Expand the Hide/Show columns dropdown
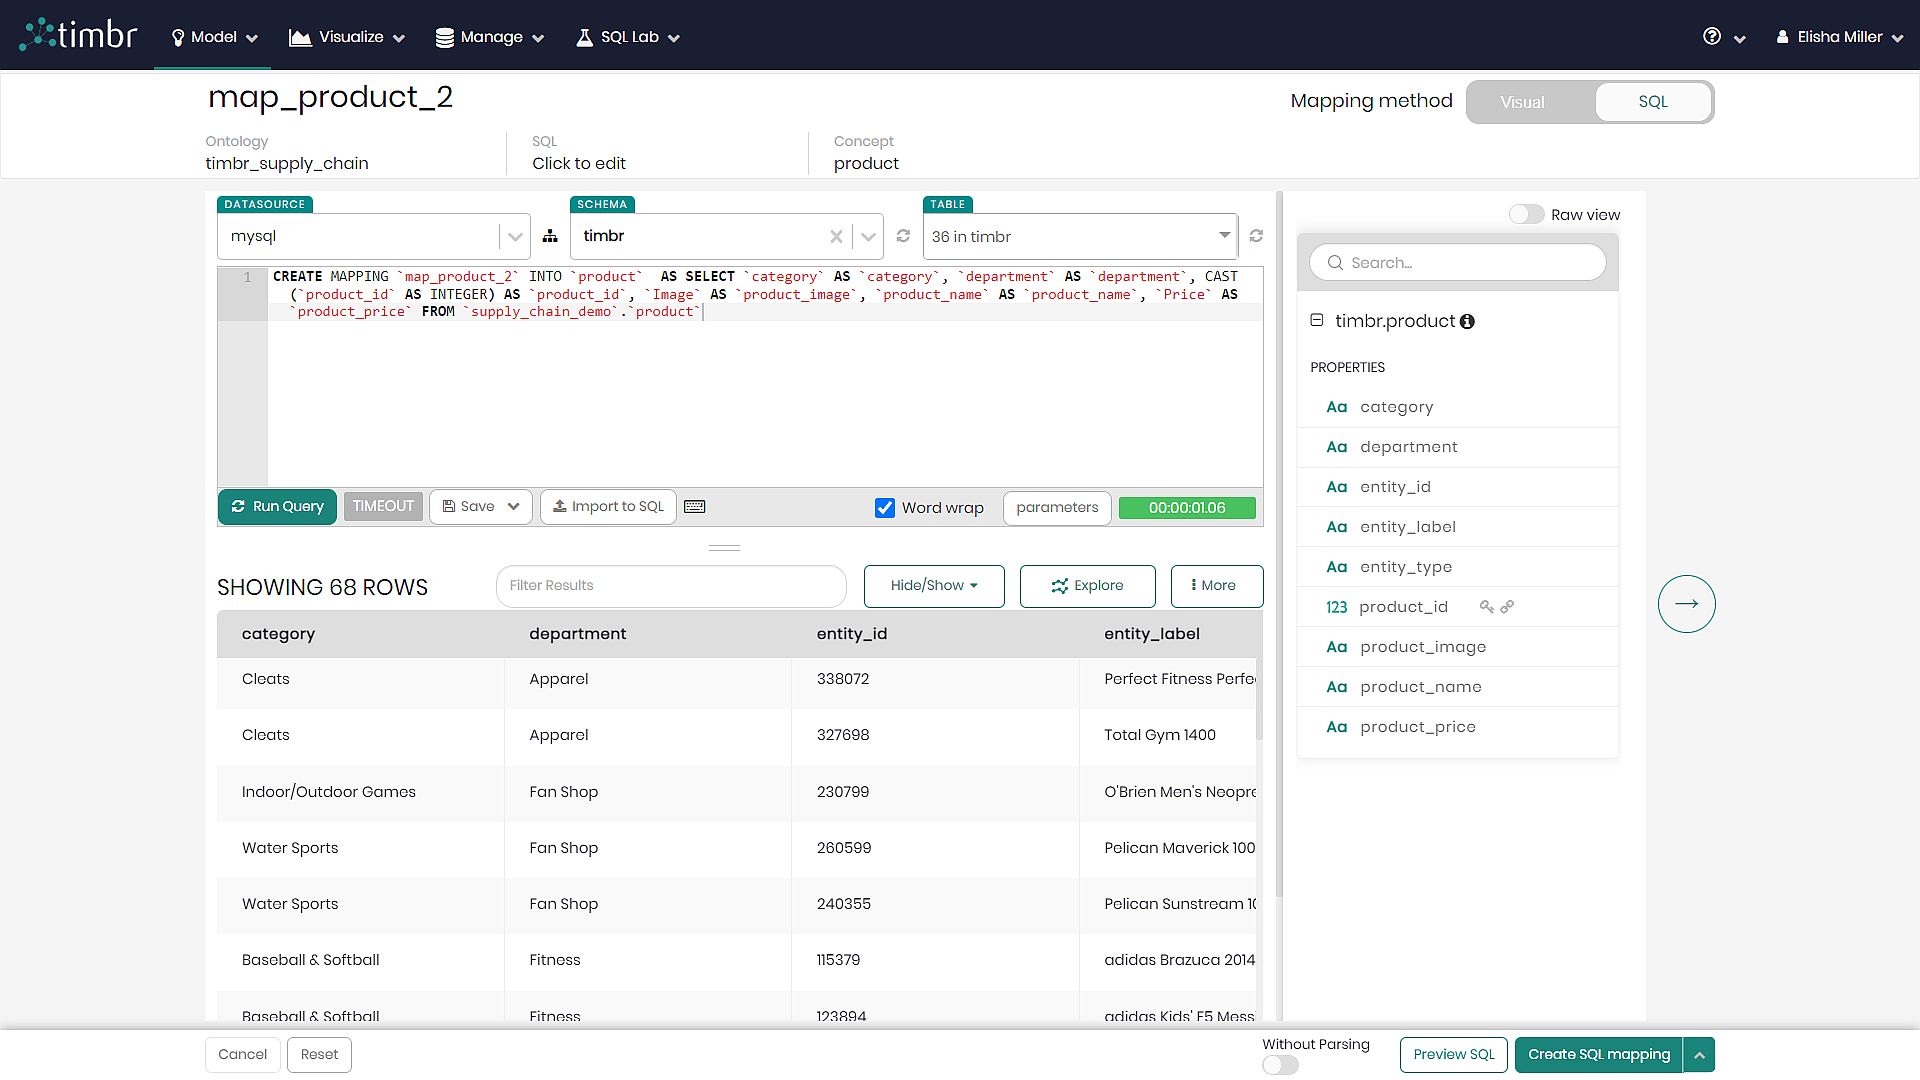1920x1080 pixels. (933, 586)
